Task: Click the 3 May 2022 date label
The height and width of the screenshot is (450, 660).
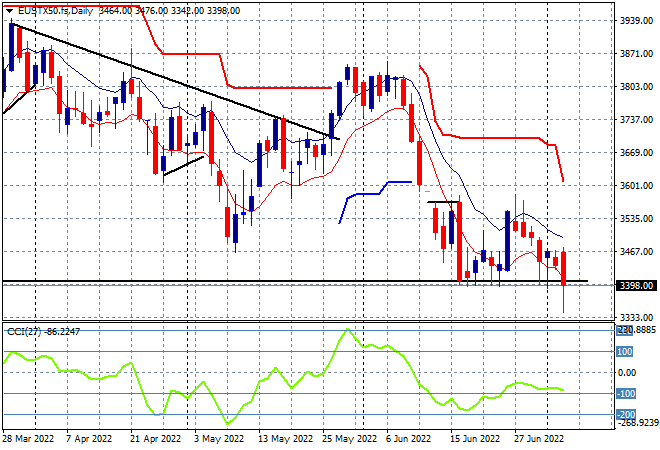Action: pos(219,439)
